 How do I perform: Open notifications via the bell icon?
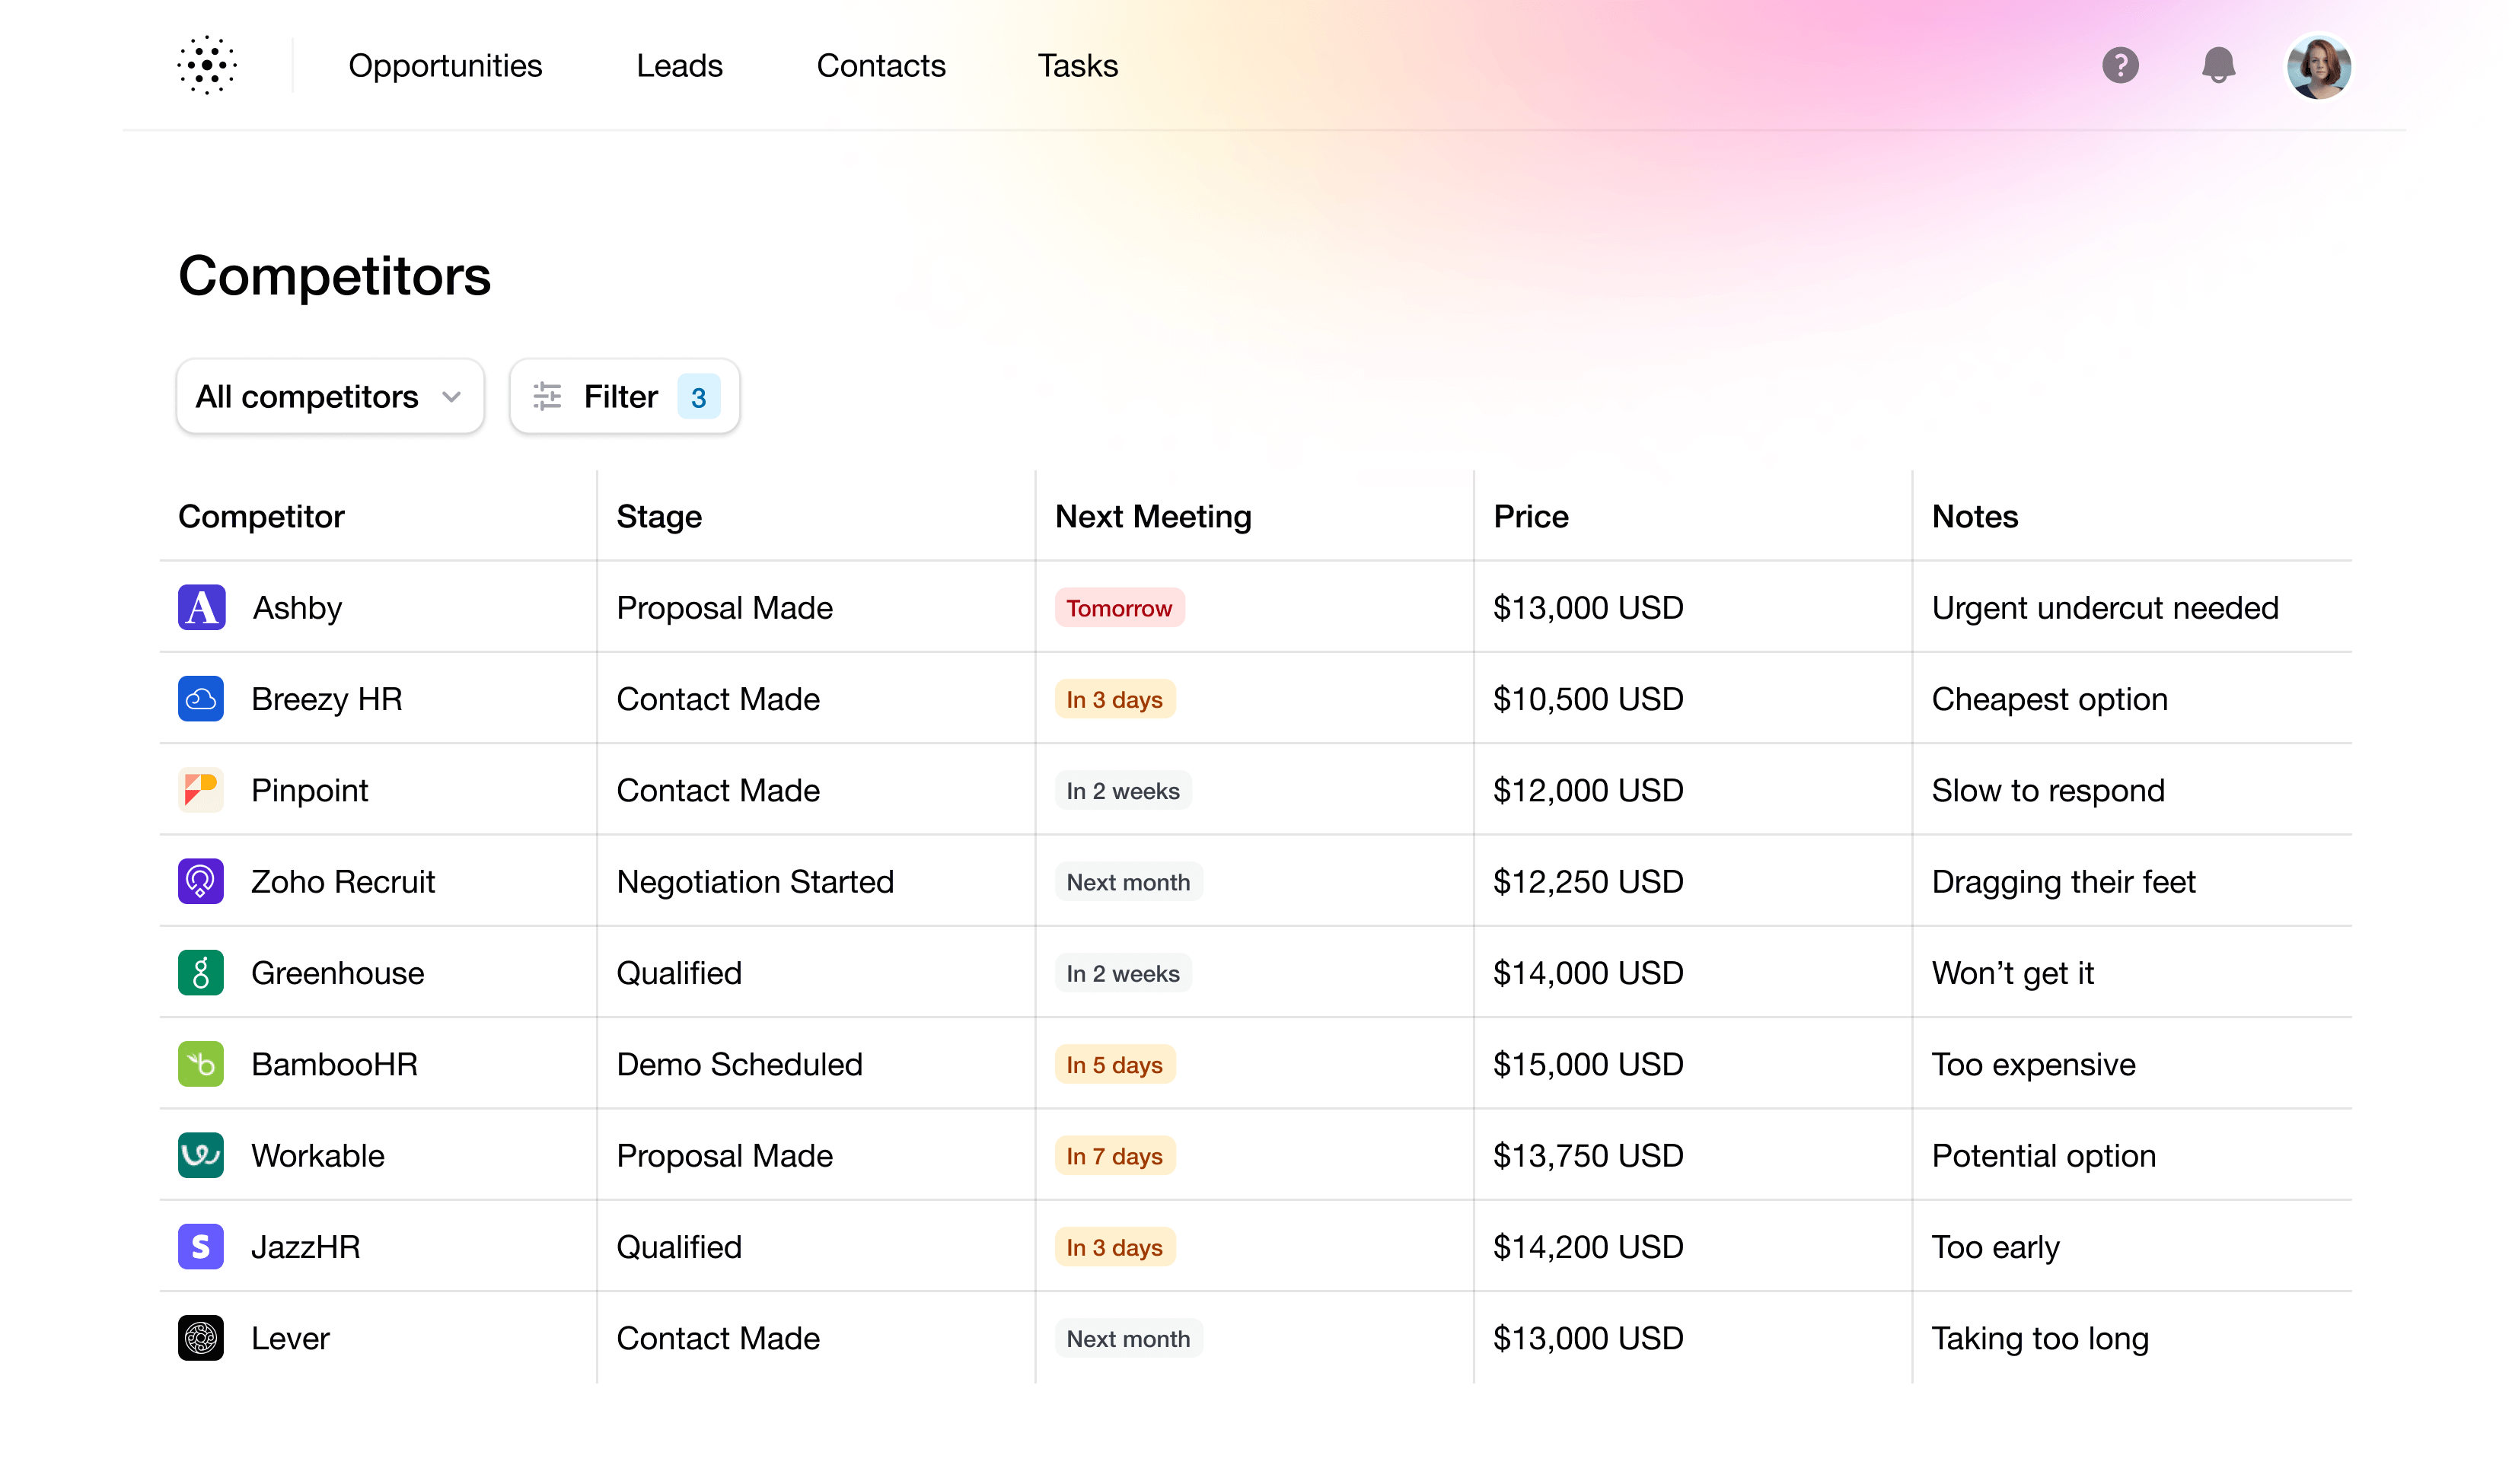[x=2218, y=65]
